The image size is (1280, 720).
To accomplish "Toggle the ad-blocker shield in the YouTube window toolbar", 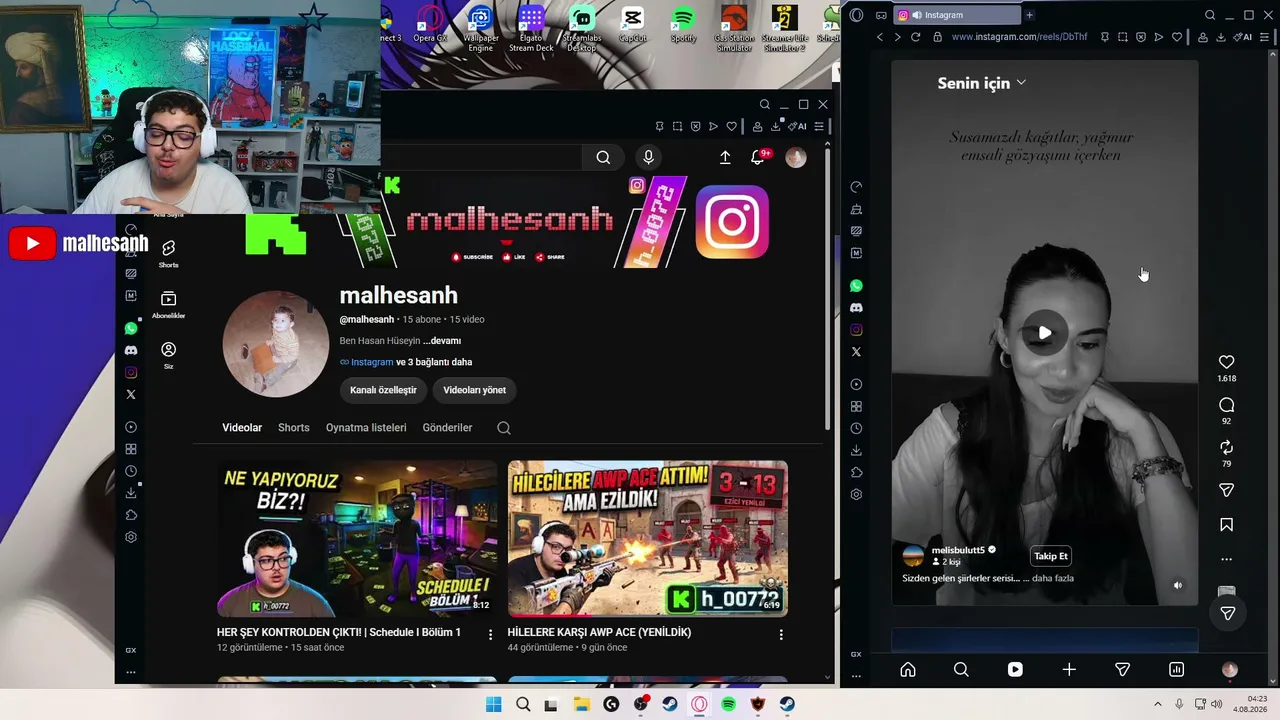I will click(695, 126).
